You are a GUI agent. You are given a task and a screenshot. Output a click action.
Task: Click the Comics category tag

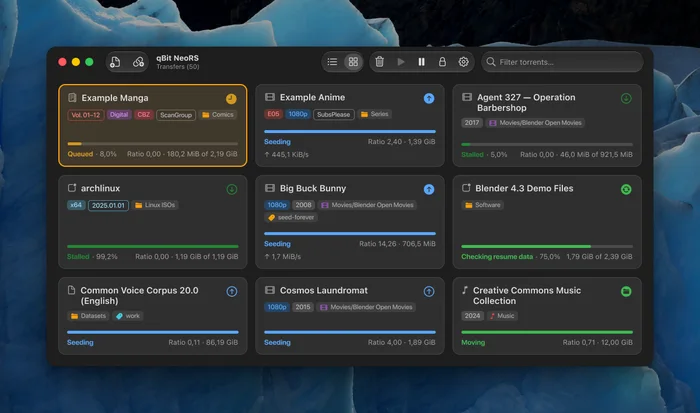(218, 115)
